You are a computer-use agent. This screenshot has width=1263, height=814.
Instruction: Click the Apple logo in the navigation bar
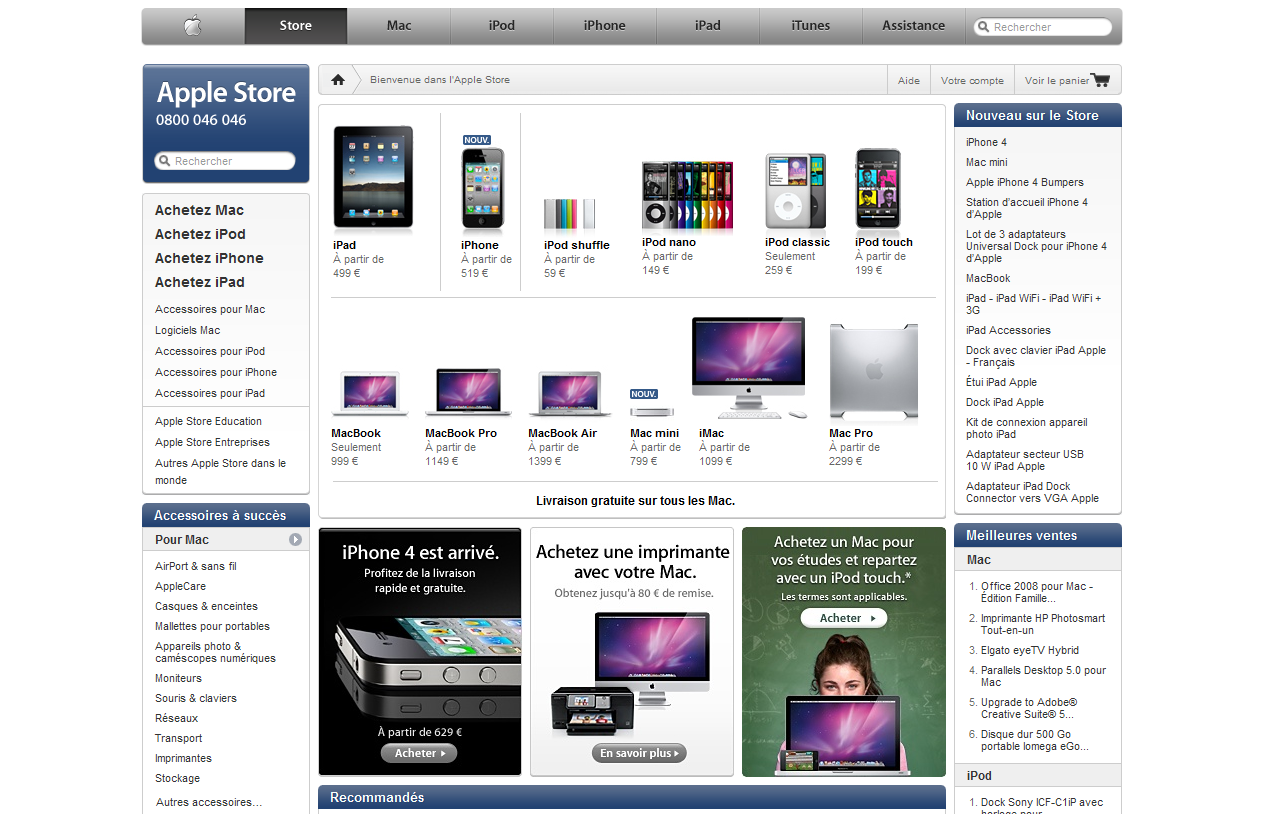coord(193,26)
